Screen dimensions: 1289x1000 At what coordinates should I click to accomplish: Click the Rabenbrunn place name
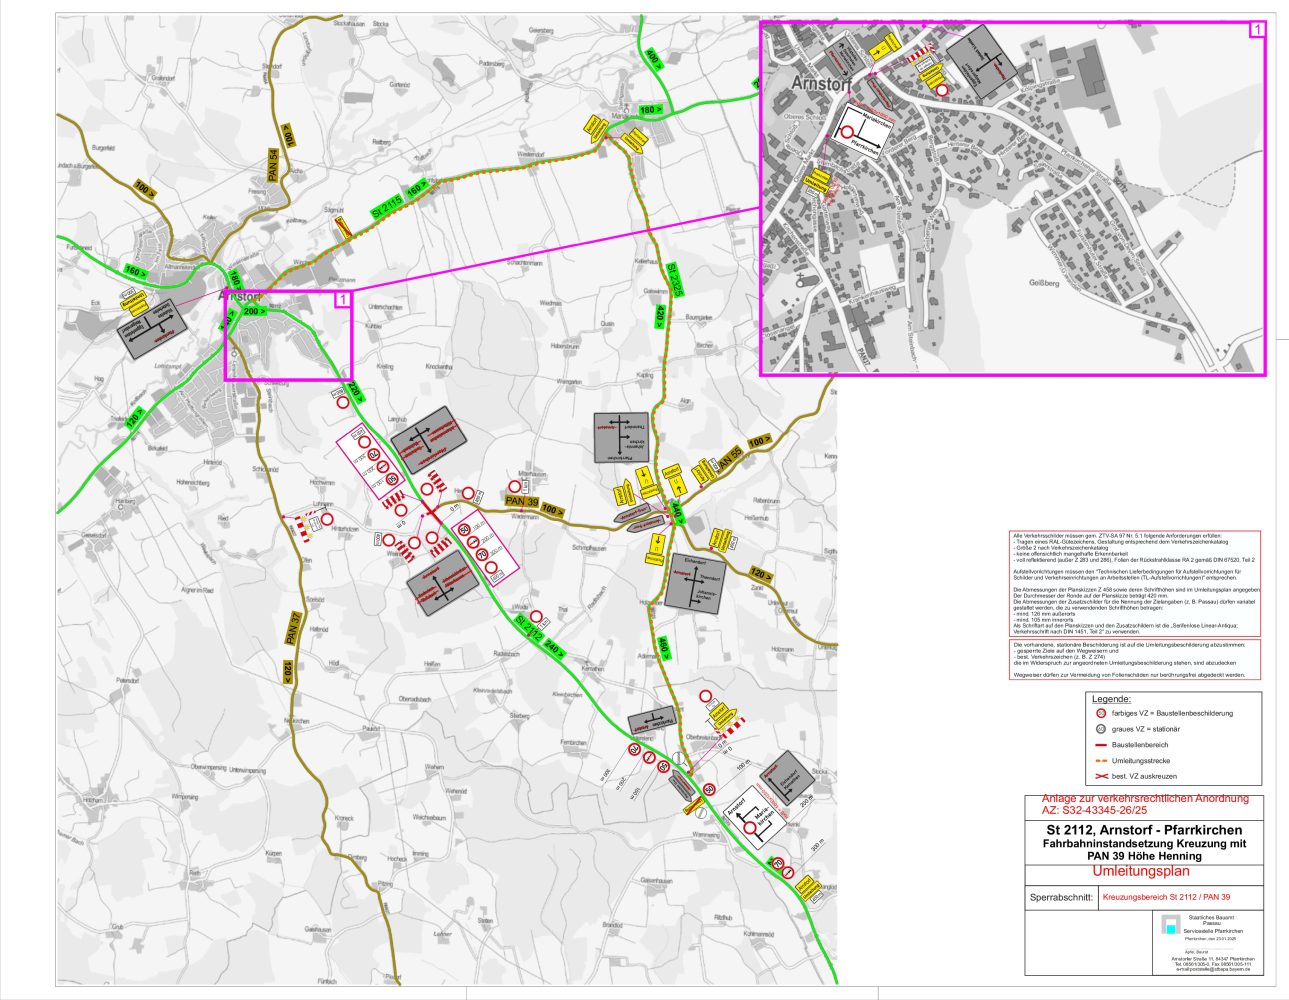point(767,500)
